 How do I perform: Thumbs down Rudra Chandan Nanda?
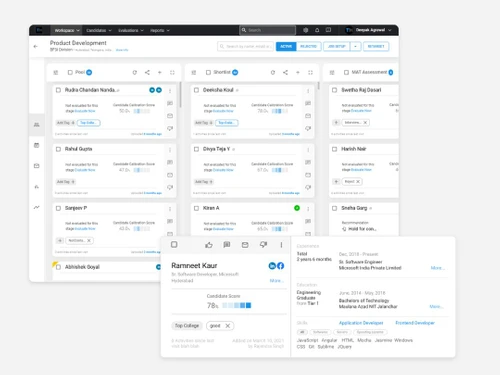[170, 128]
